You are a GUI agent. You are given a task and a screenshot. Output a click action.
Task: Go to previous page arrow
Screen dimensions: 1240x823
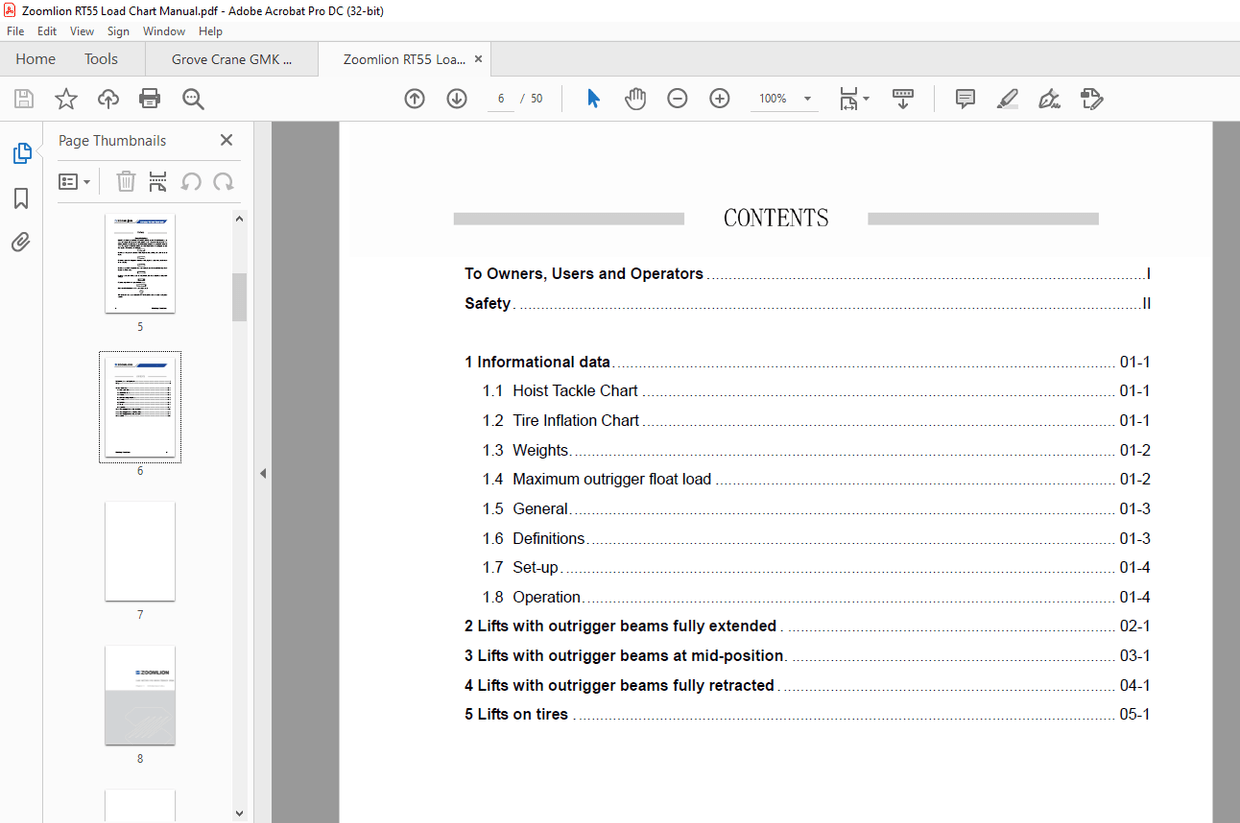point(415,98)
